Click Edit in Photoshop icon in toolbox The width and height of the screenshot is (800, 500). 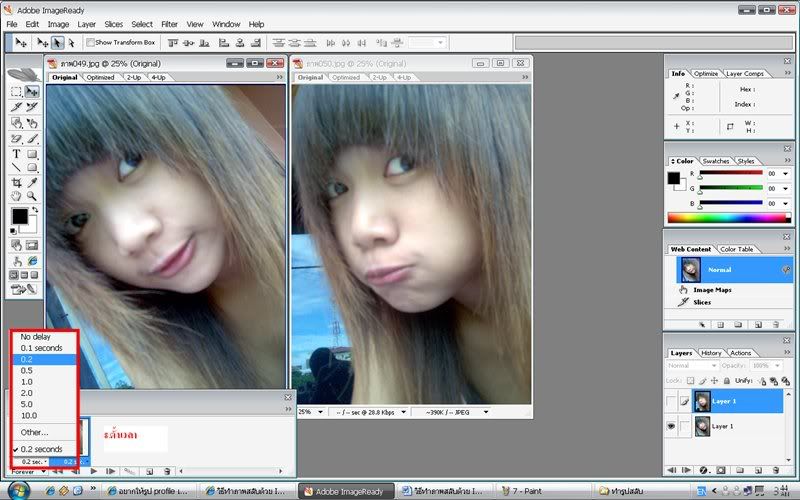24,290
